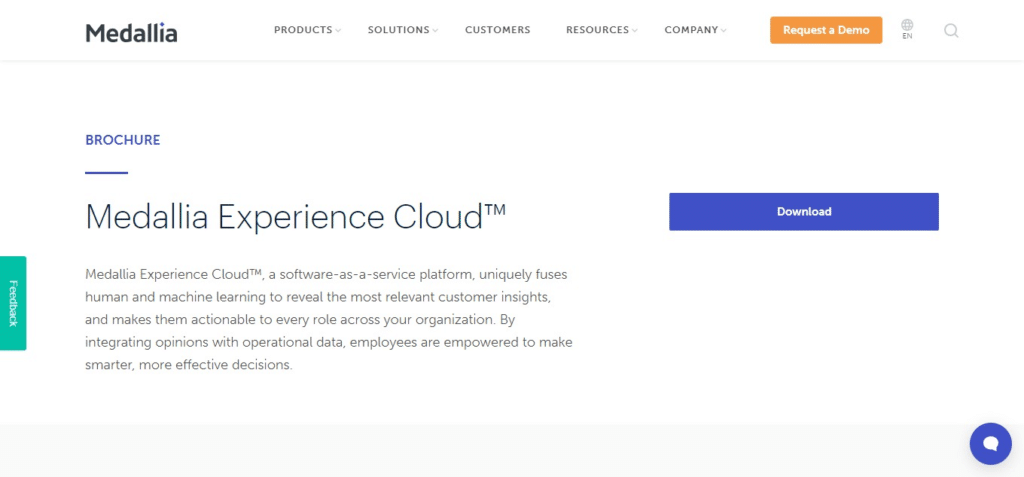The image size is (1024, 477).
Task: Click the Request a Demo button
Action: click(826, 30)
